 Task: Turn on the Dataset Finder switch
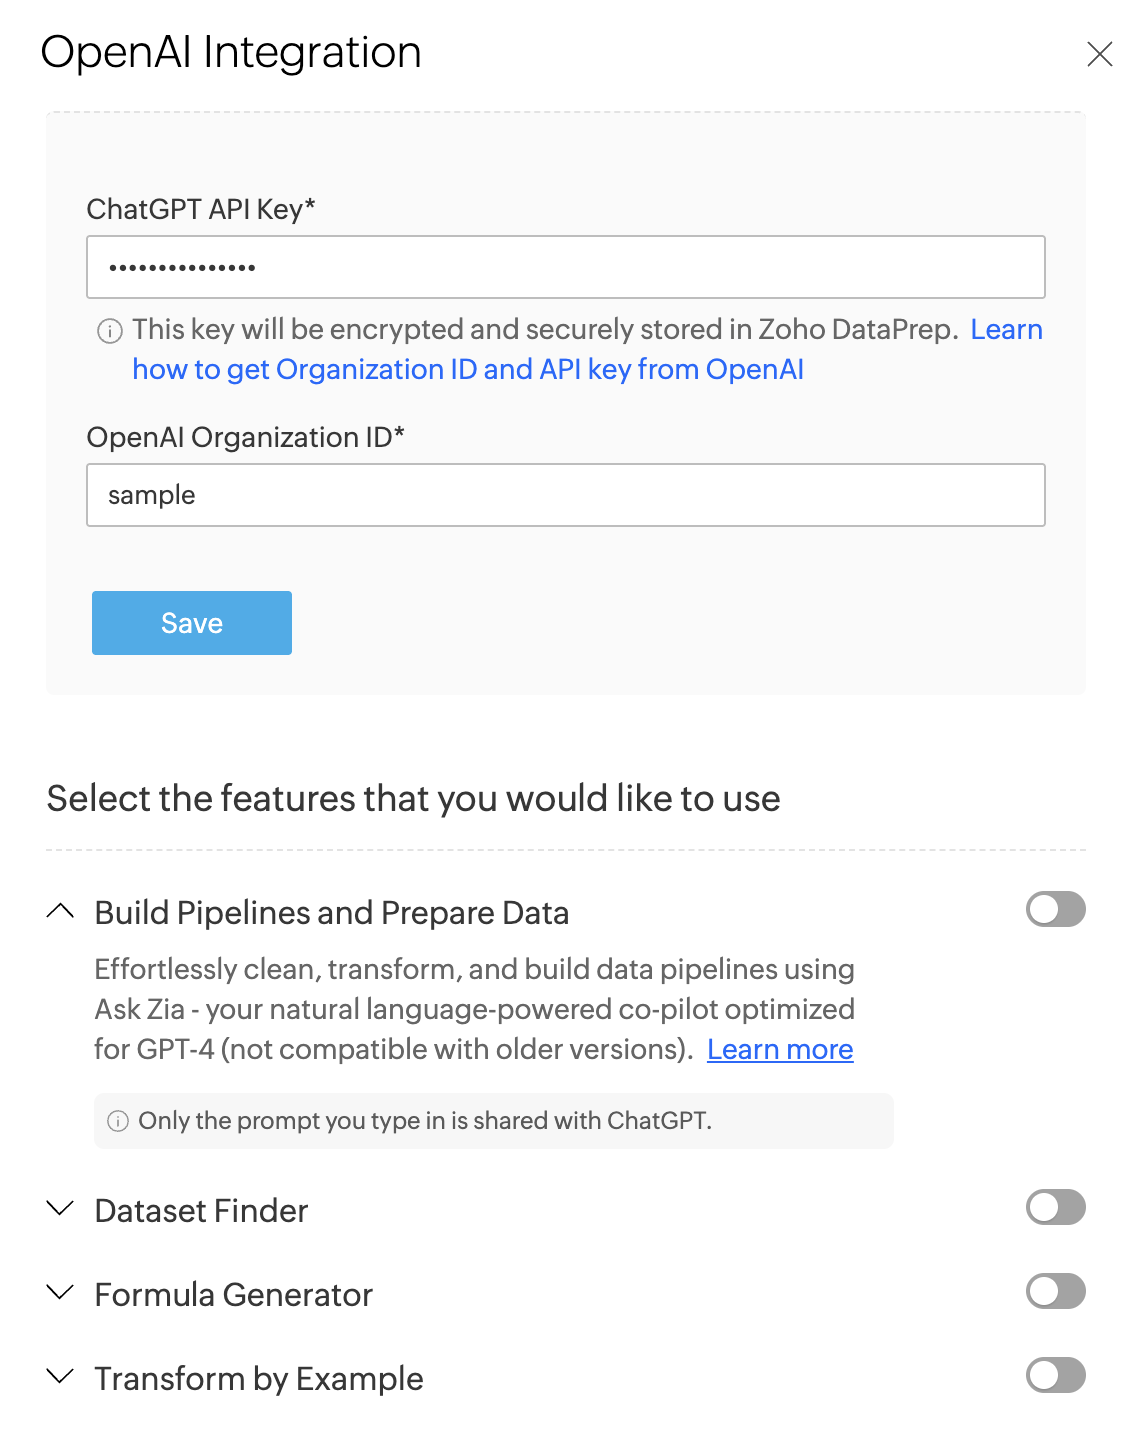(x=1055, y=1207)
